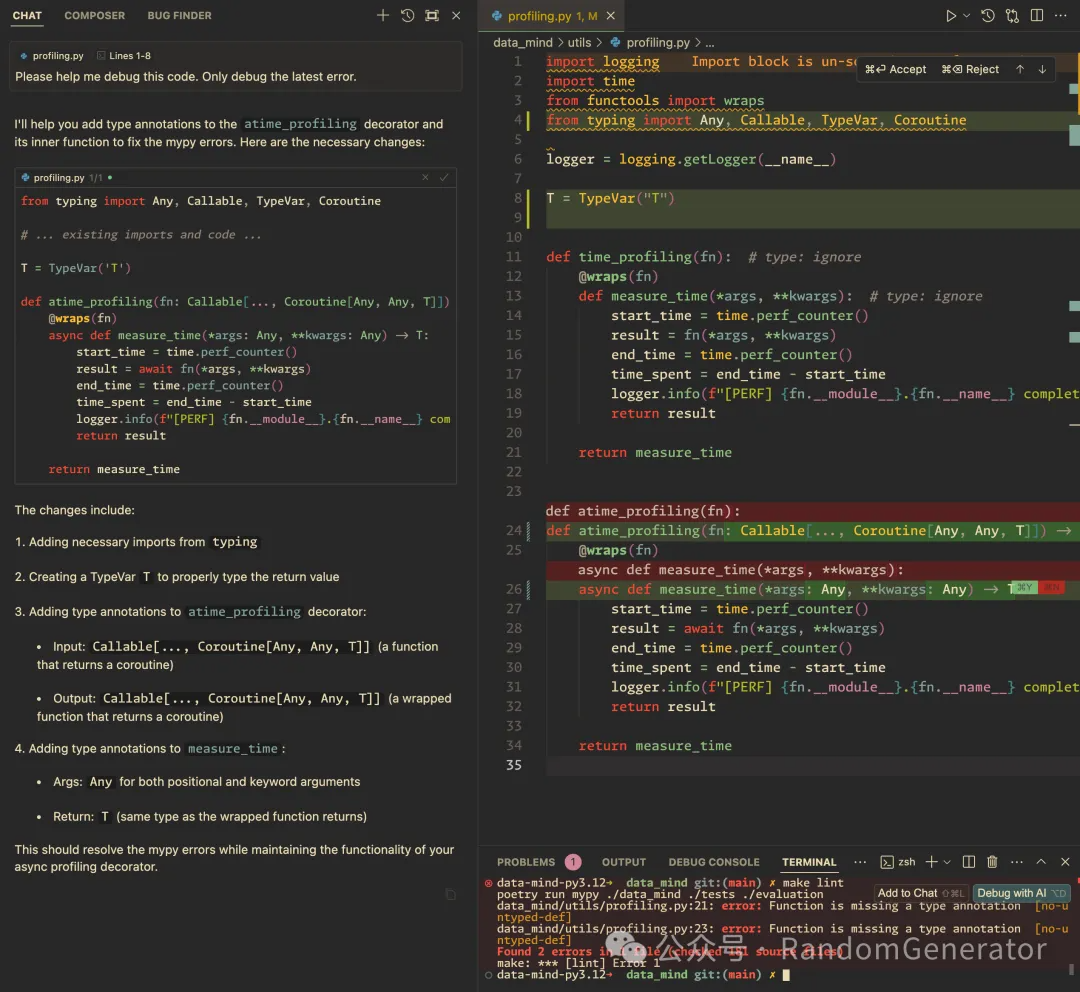This screenshot has height=992, width=1080.
Task: Split the terminal pane
Action: 968,862
